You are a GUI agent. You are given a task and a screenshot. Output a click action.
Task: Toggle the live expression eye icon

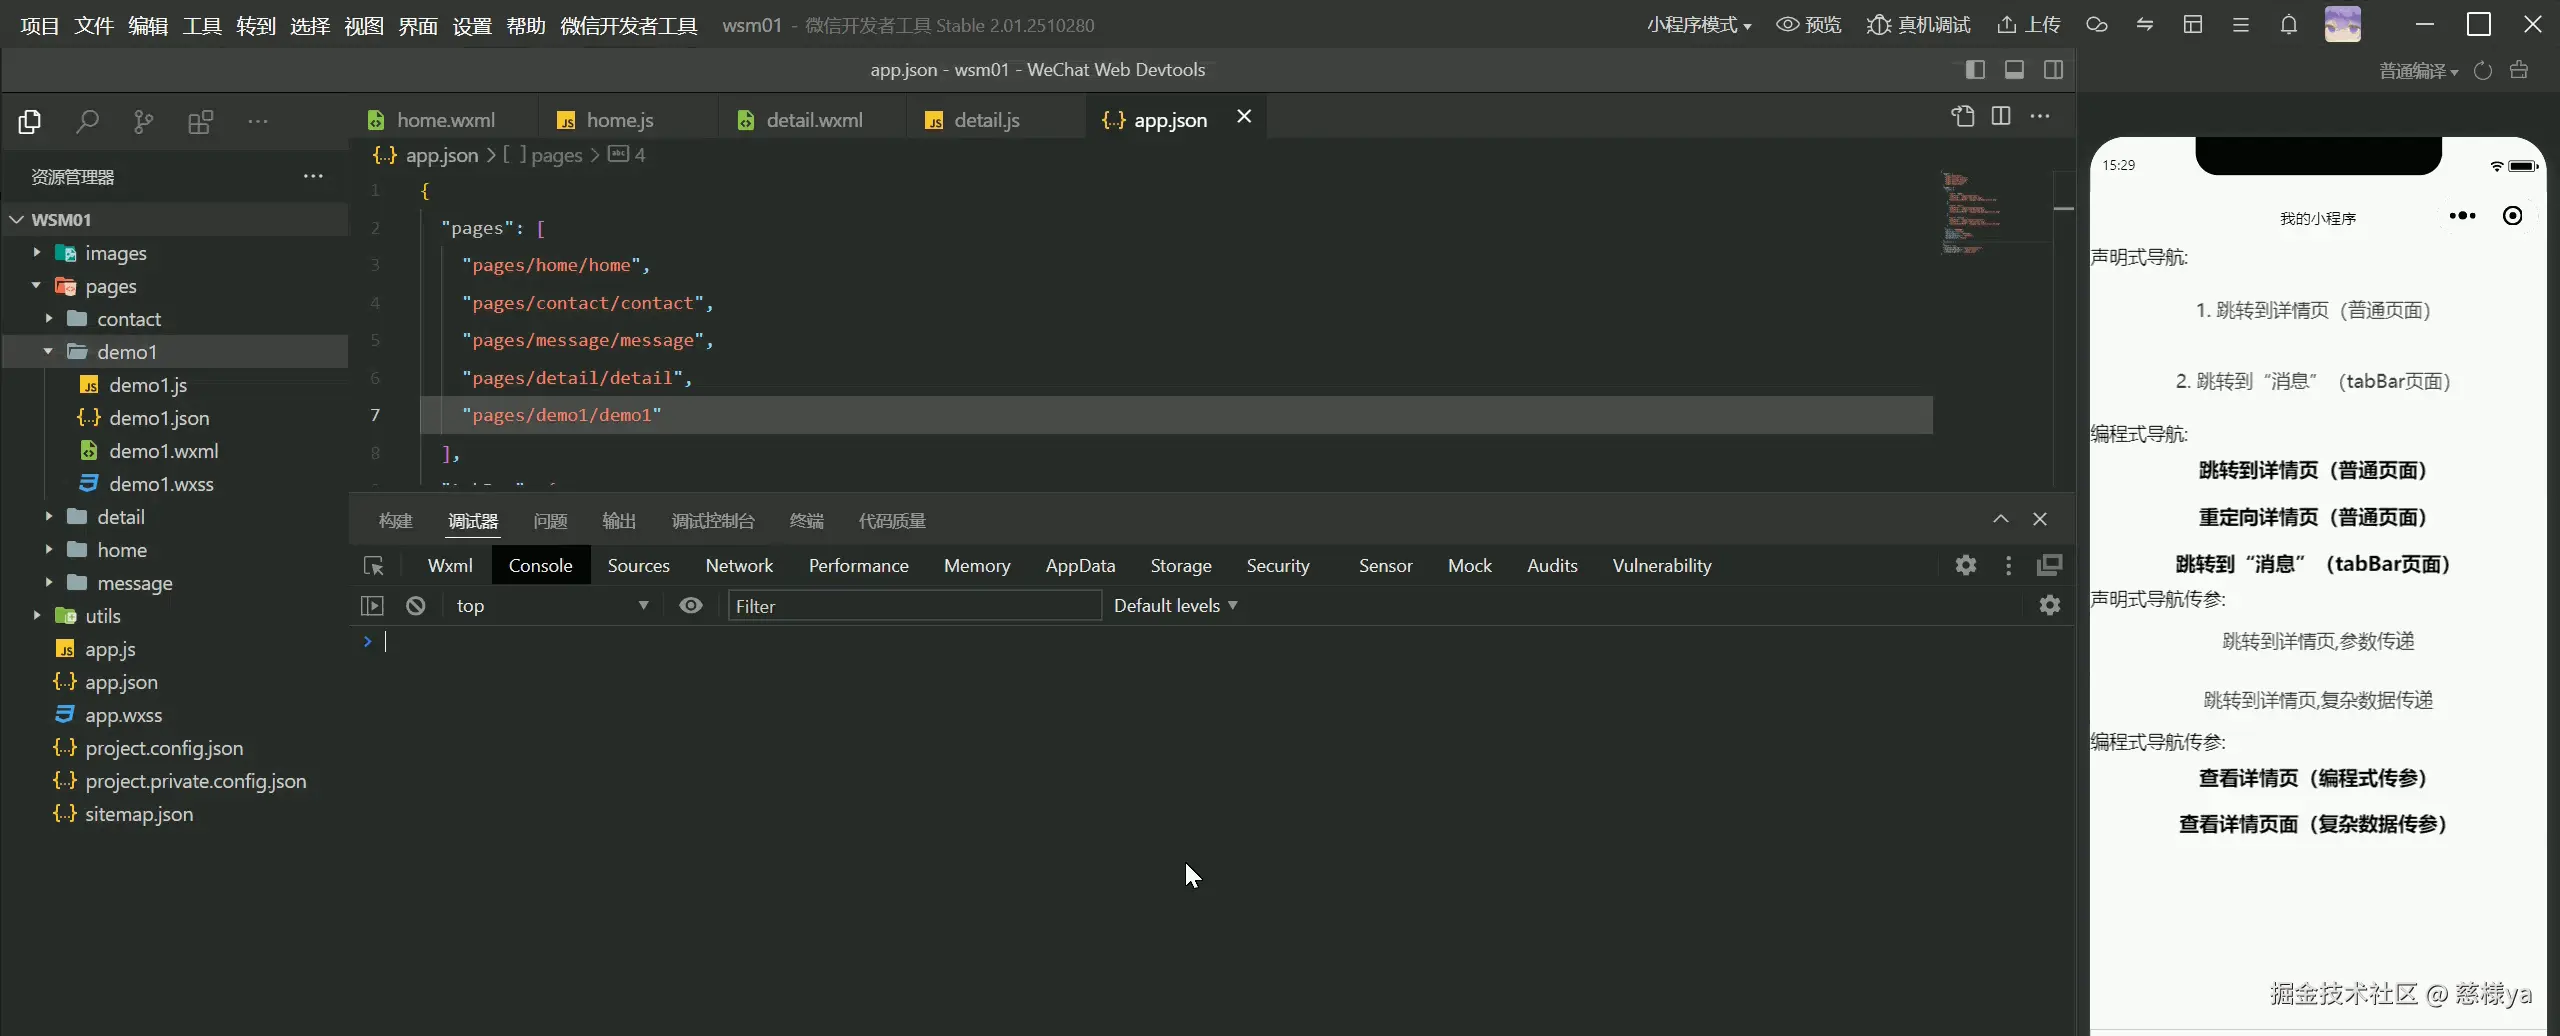click(691, 606)
